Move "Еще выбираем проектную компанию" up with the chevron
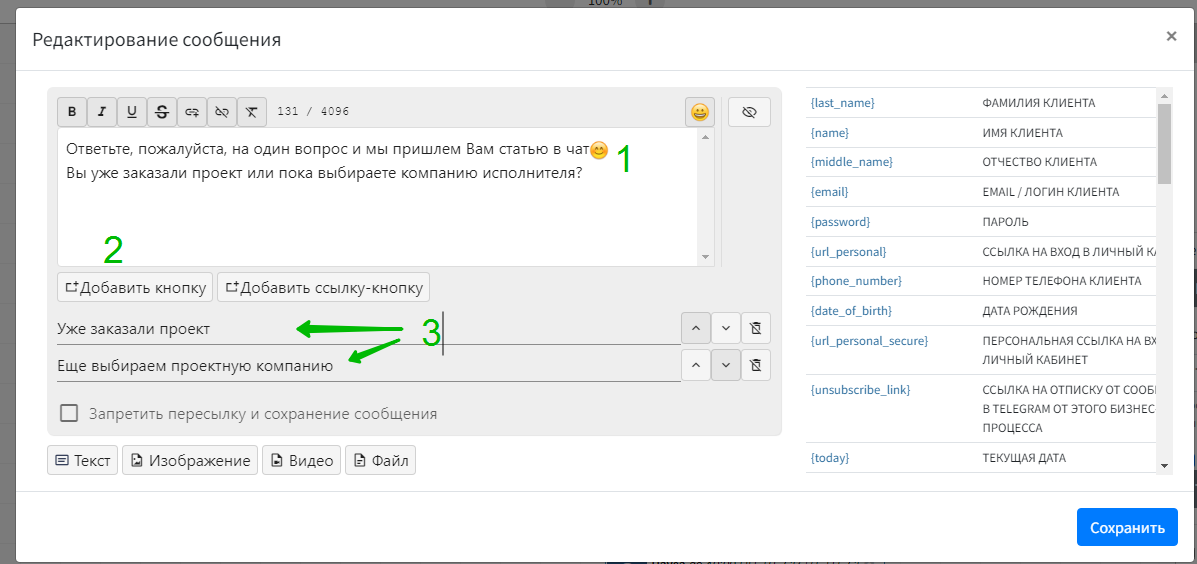 [696, 365]
